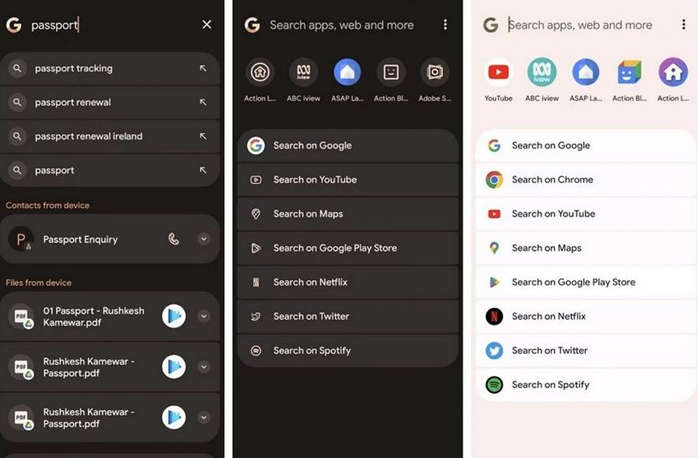Tap Google G logo in passport search bar

[x=14, y=25]
